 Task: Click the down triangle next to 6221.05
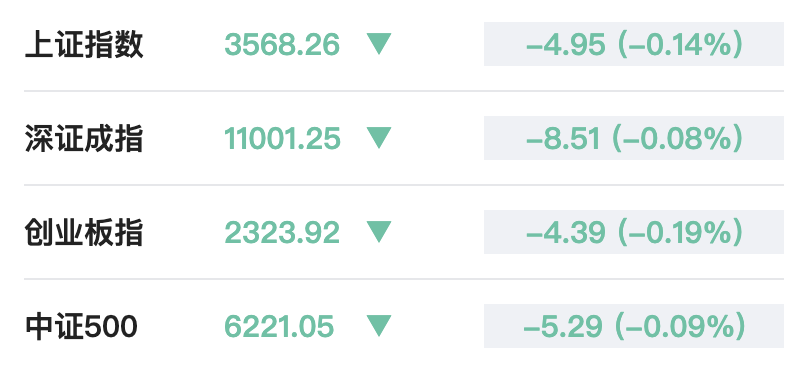(379, 325)
